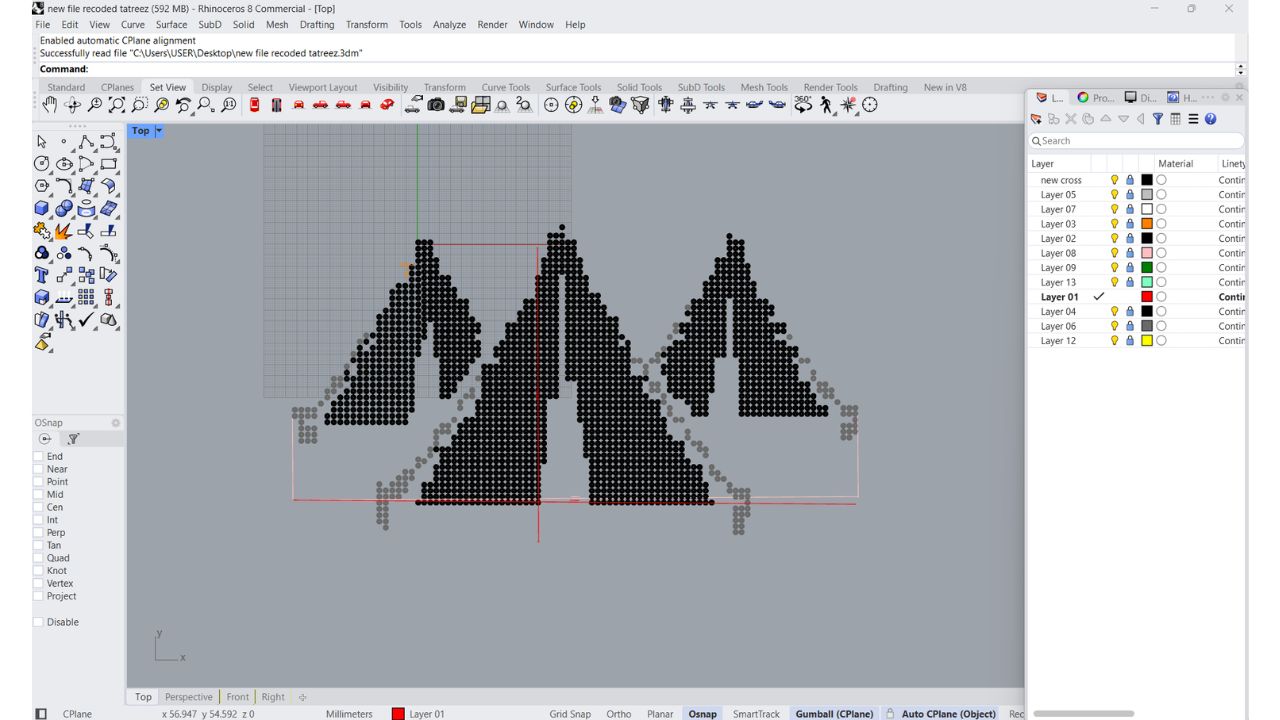
Task: Change the yellow color swatch of Layer 12
Action: (1147, 341)
